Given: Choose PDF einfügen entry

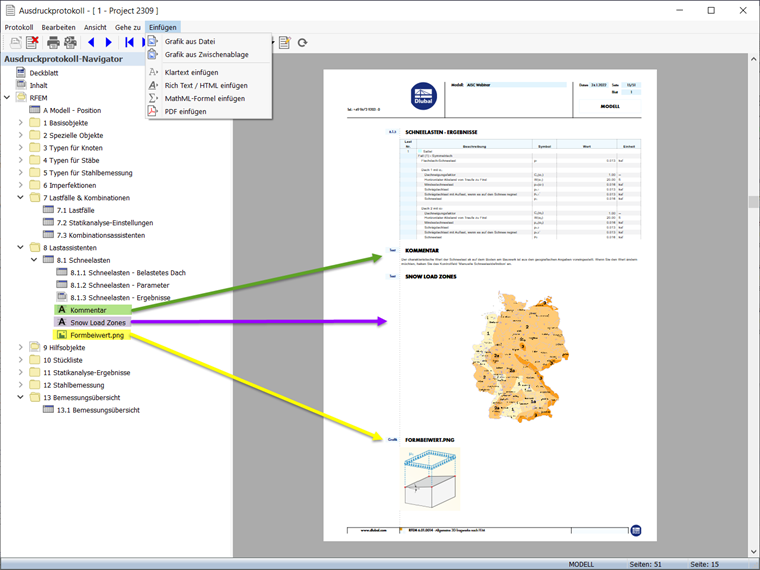Looking at the screenshot, I should (x=185, y=111).
